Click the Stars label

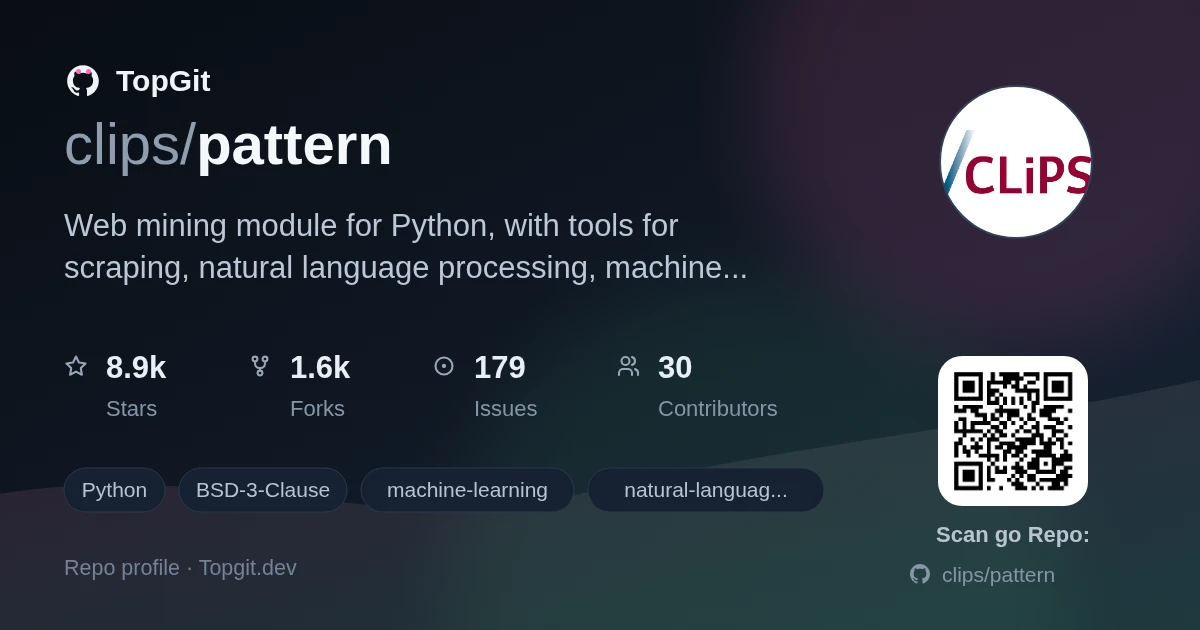pos(131,408)
